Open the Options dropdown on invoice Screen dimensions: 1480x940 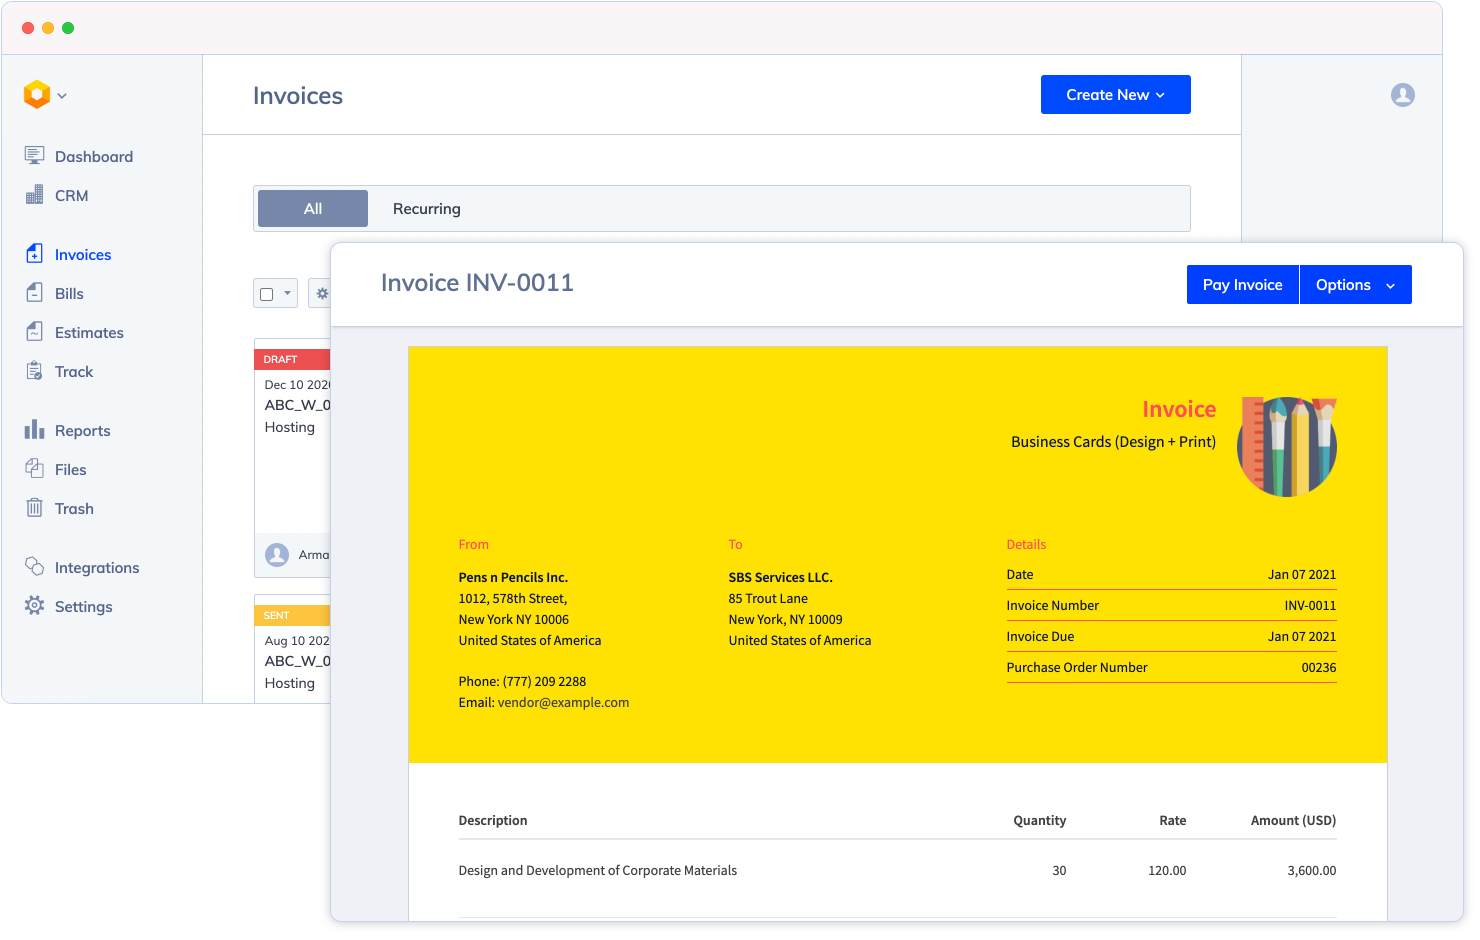[x=1355, y=285]
